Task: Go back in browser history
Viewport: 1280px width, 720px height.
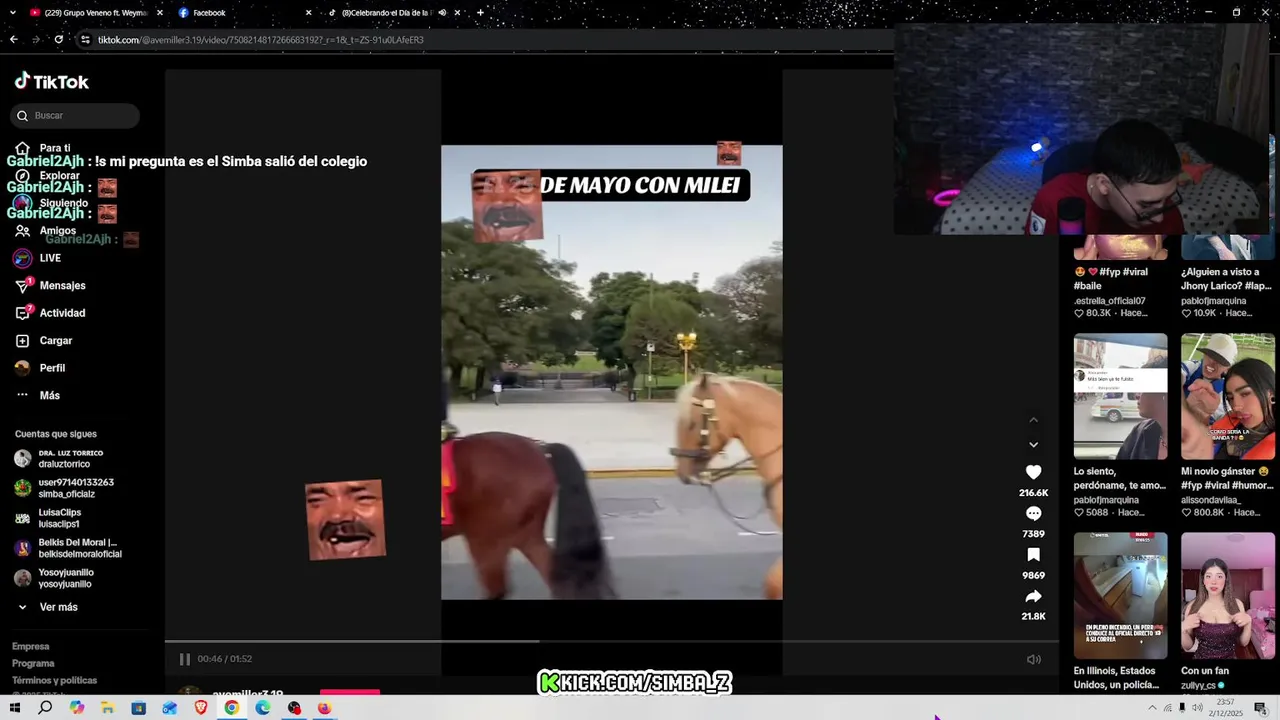Action: [x=14, y=40]
